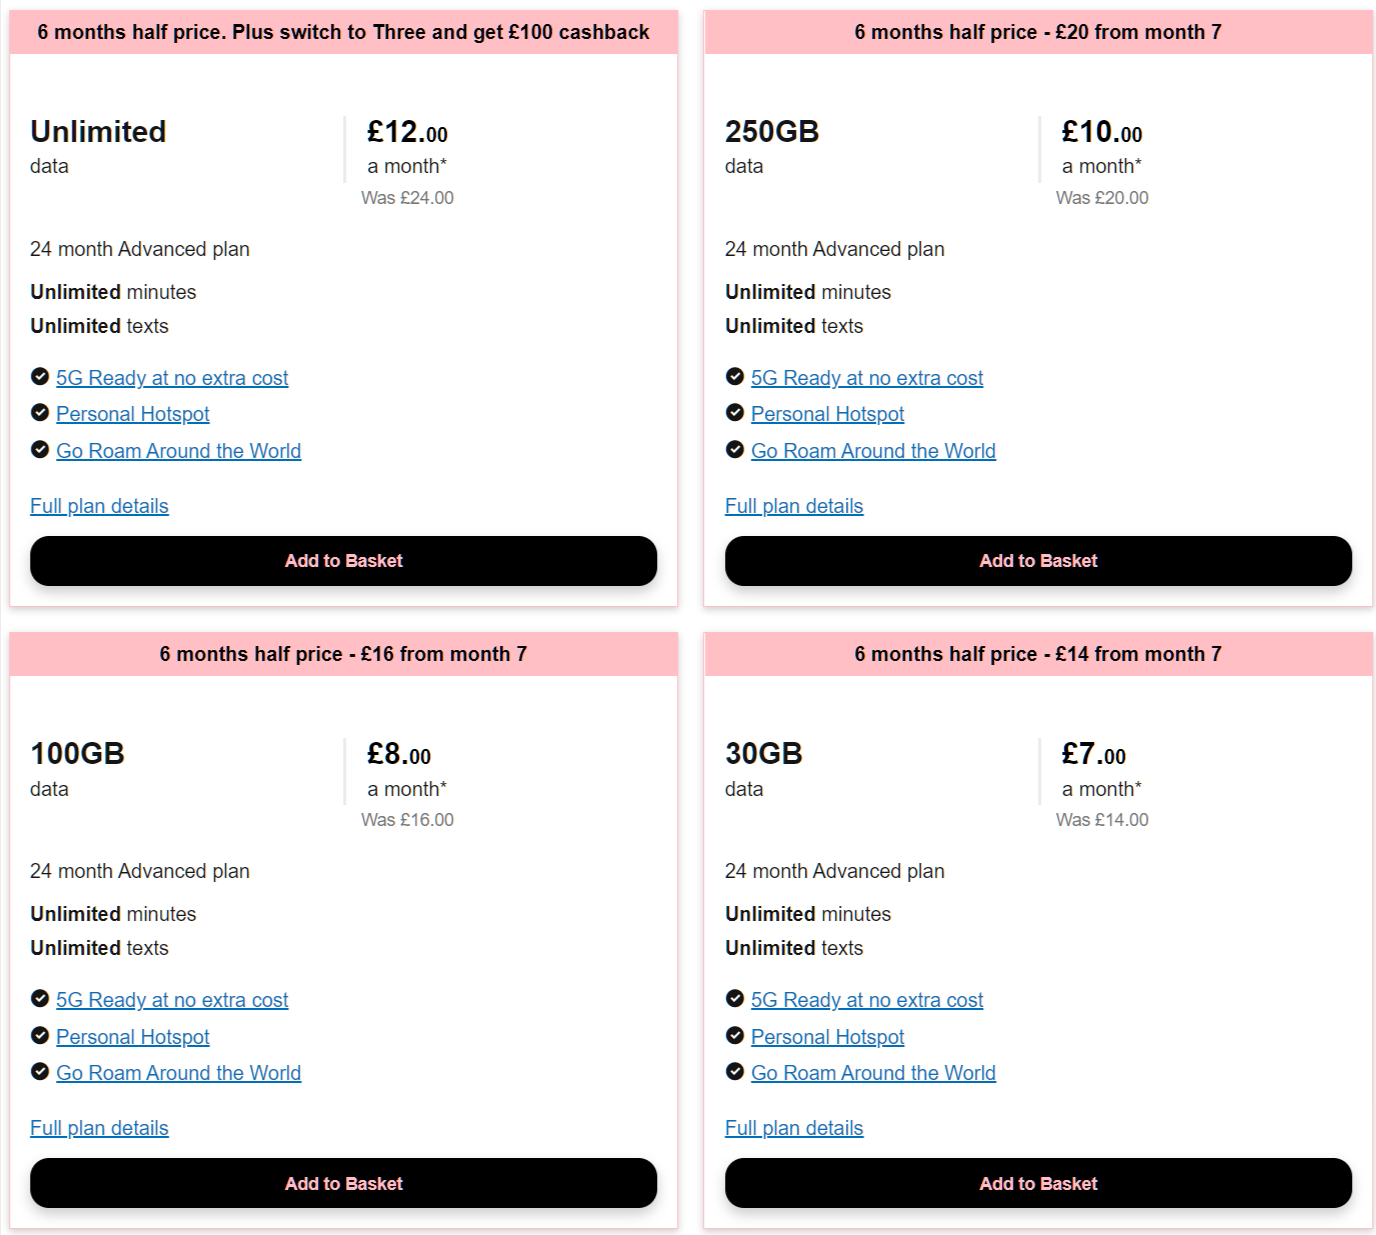
Task: Click the £20 from month 7 banner
Action: [x=1038, y=32]
